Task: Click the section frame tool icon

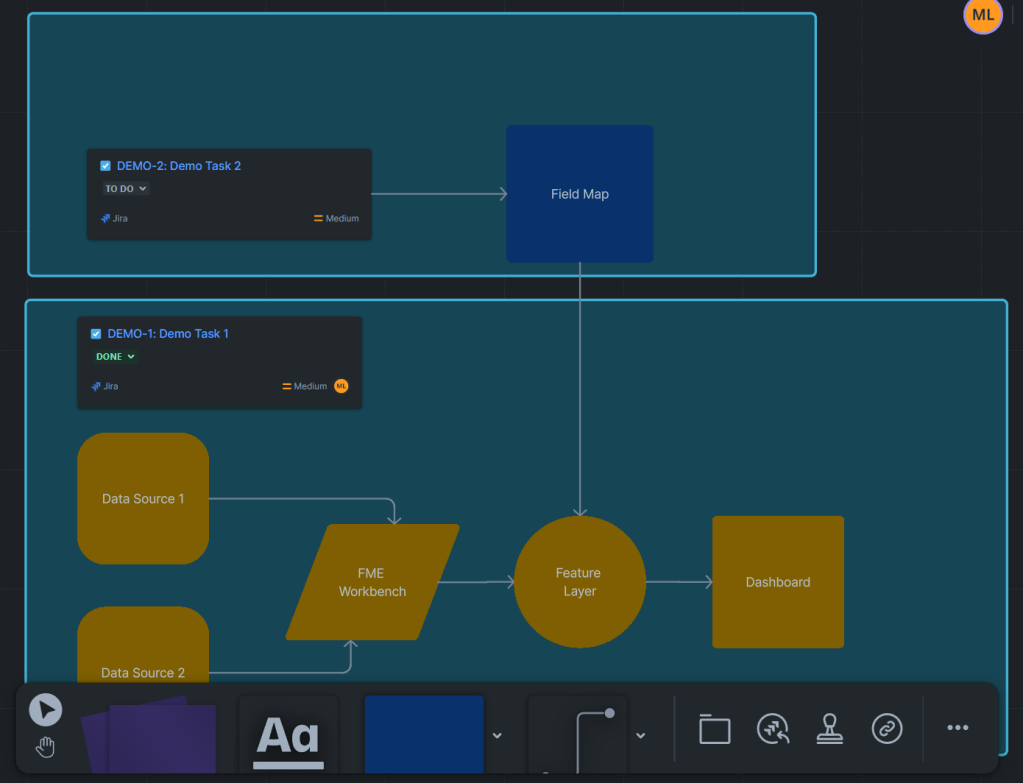Action: click(x=714, y=729)
